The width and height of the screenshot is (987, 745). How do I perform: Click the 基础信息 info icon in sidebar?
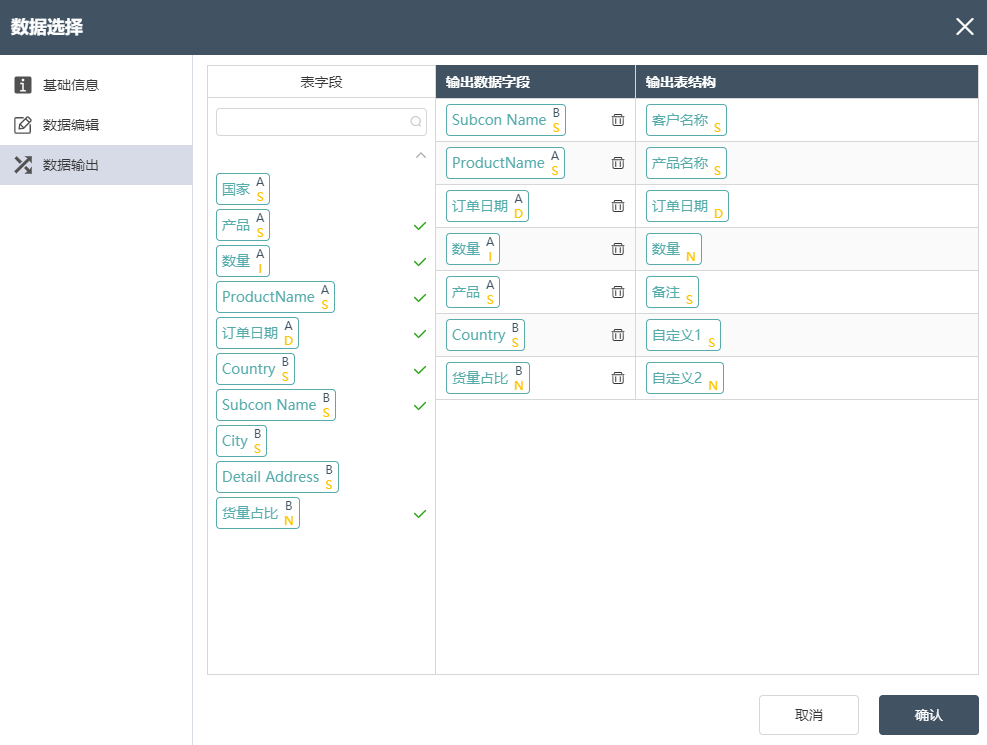click(x=23, y=85)
